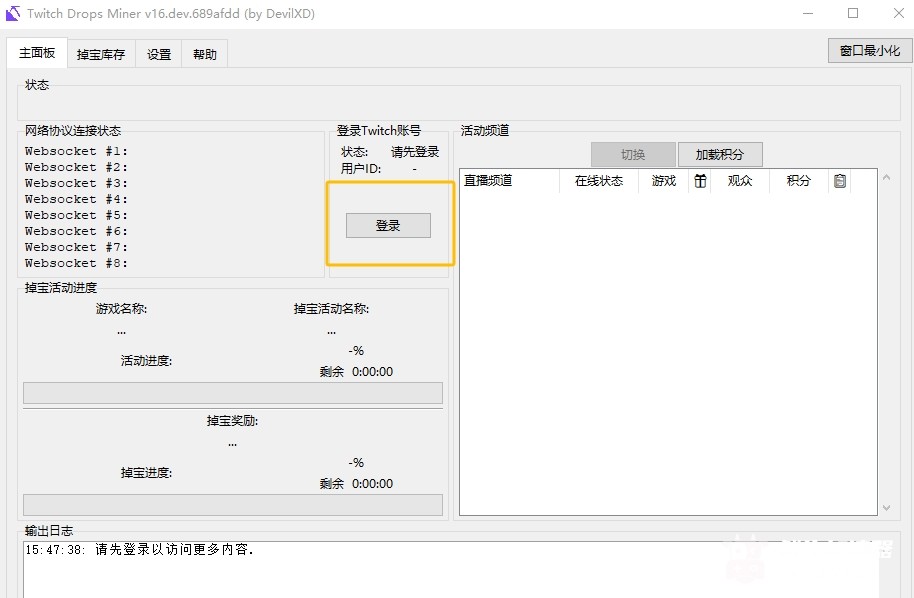Maximize the Twitch Drops Miner window
The width and height of the screenshot is (914, 598).
853,13
